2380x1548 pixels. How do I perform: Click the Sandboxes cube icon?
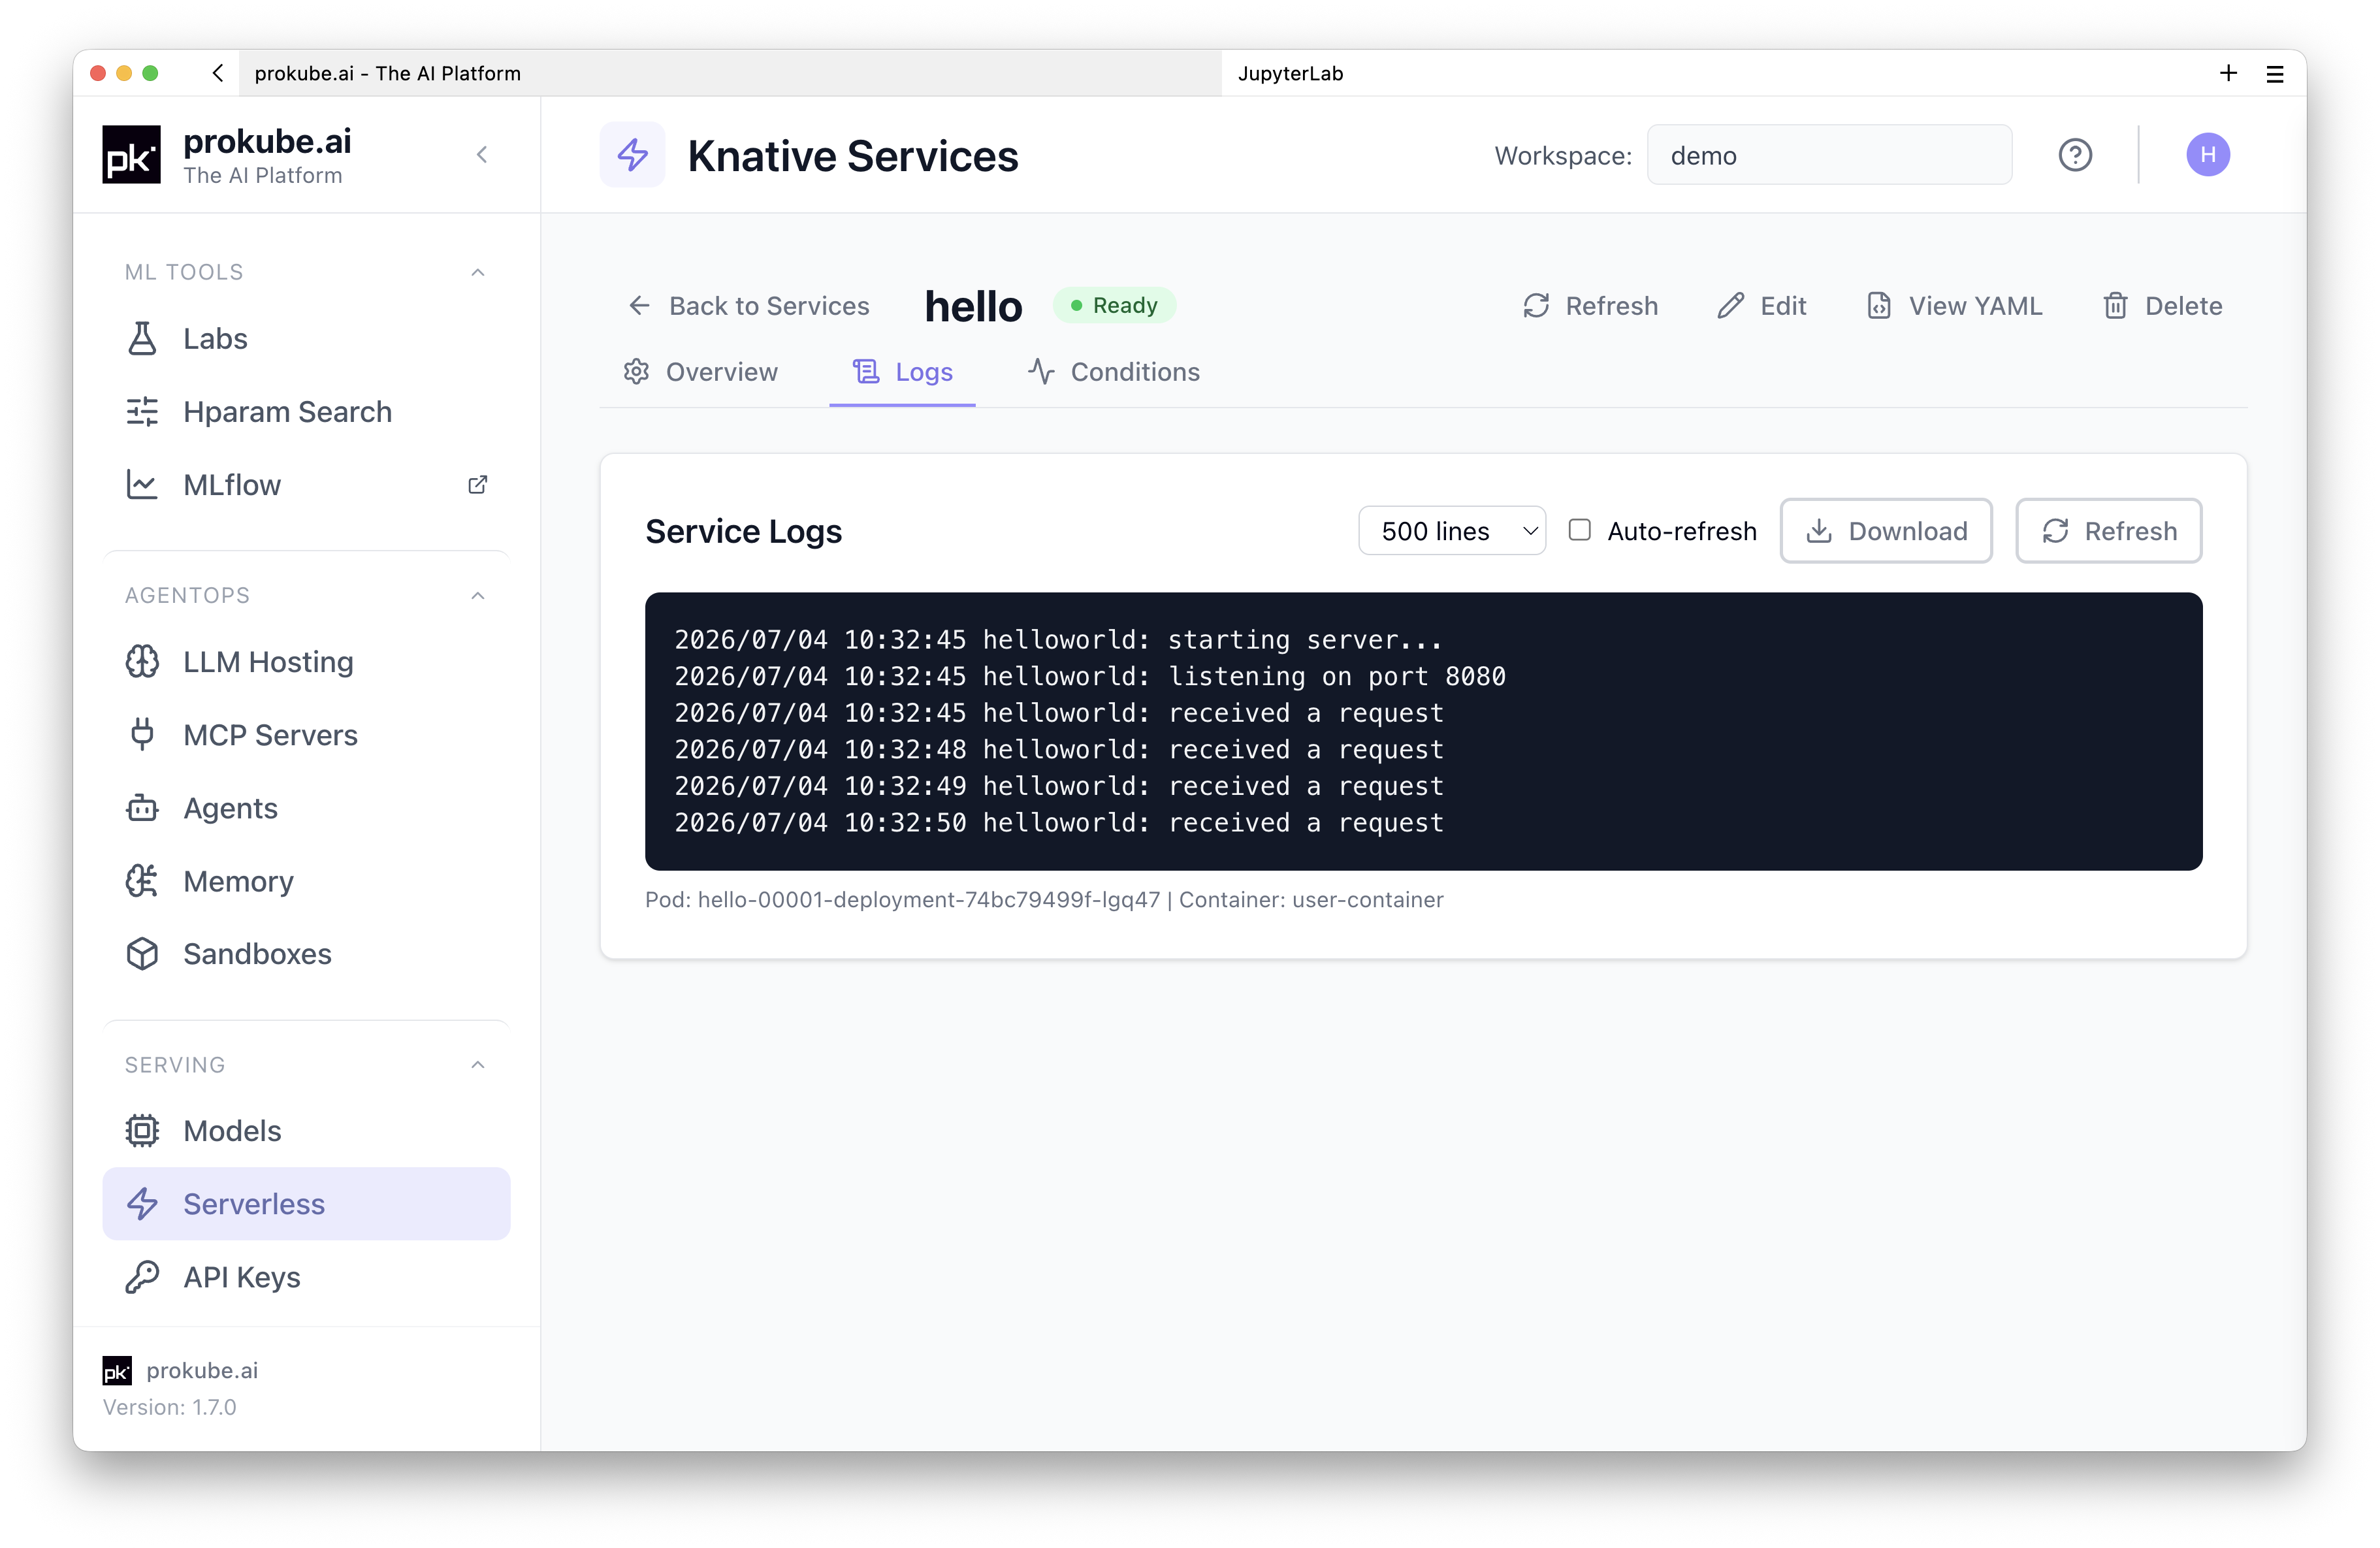coord(142,954)
